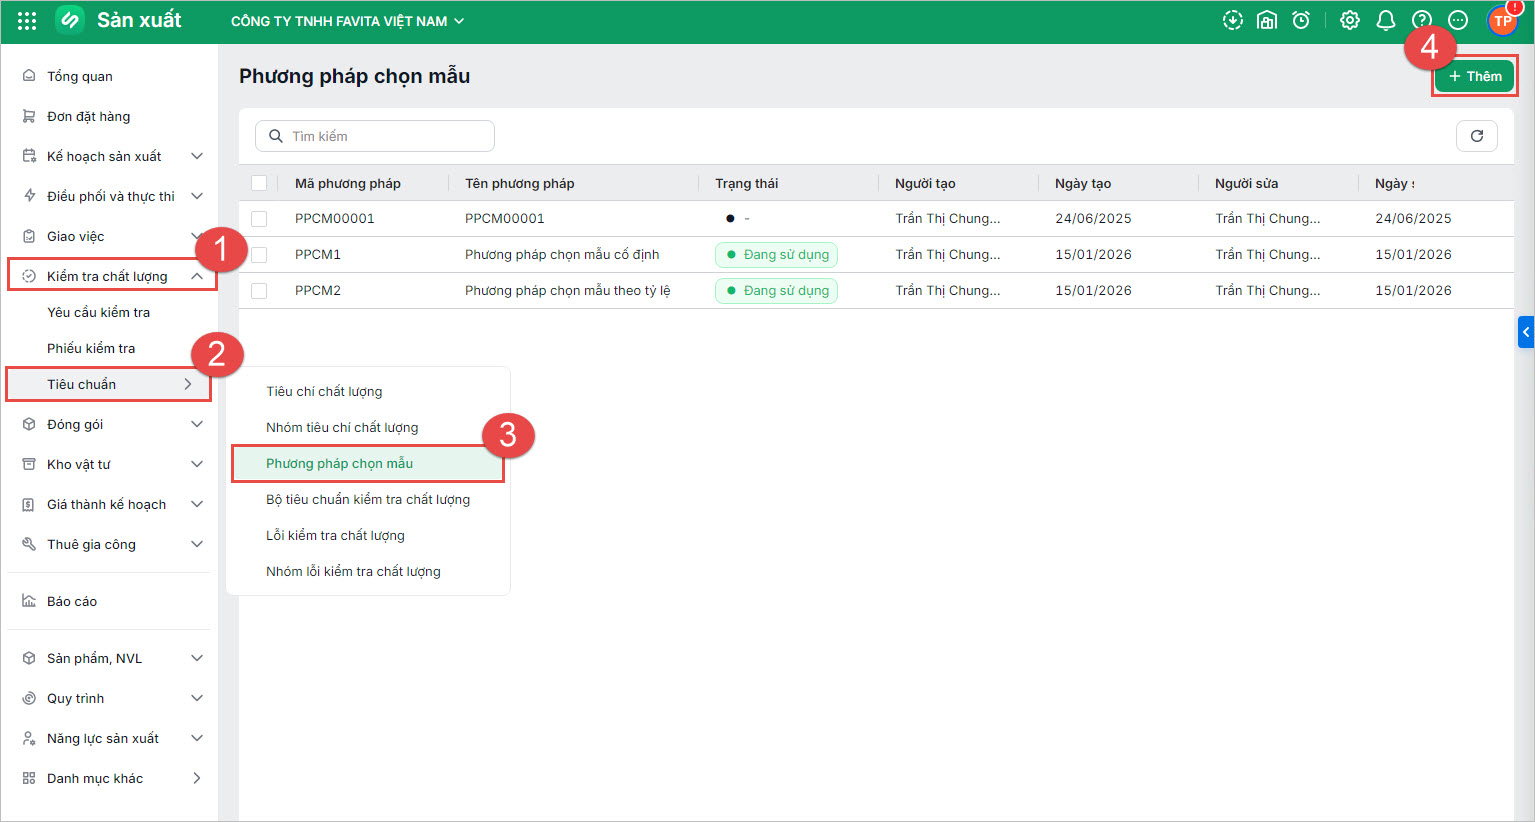
Task: Focus the Tìm kiếm search field
Action: (x=375, y=136)
